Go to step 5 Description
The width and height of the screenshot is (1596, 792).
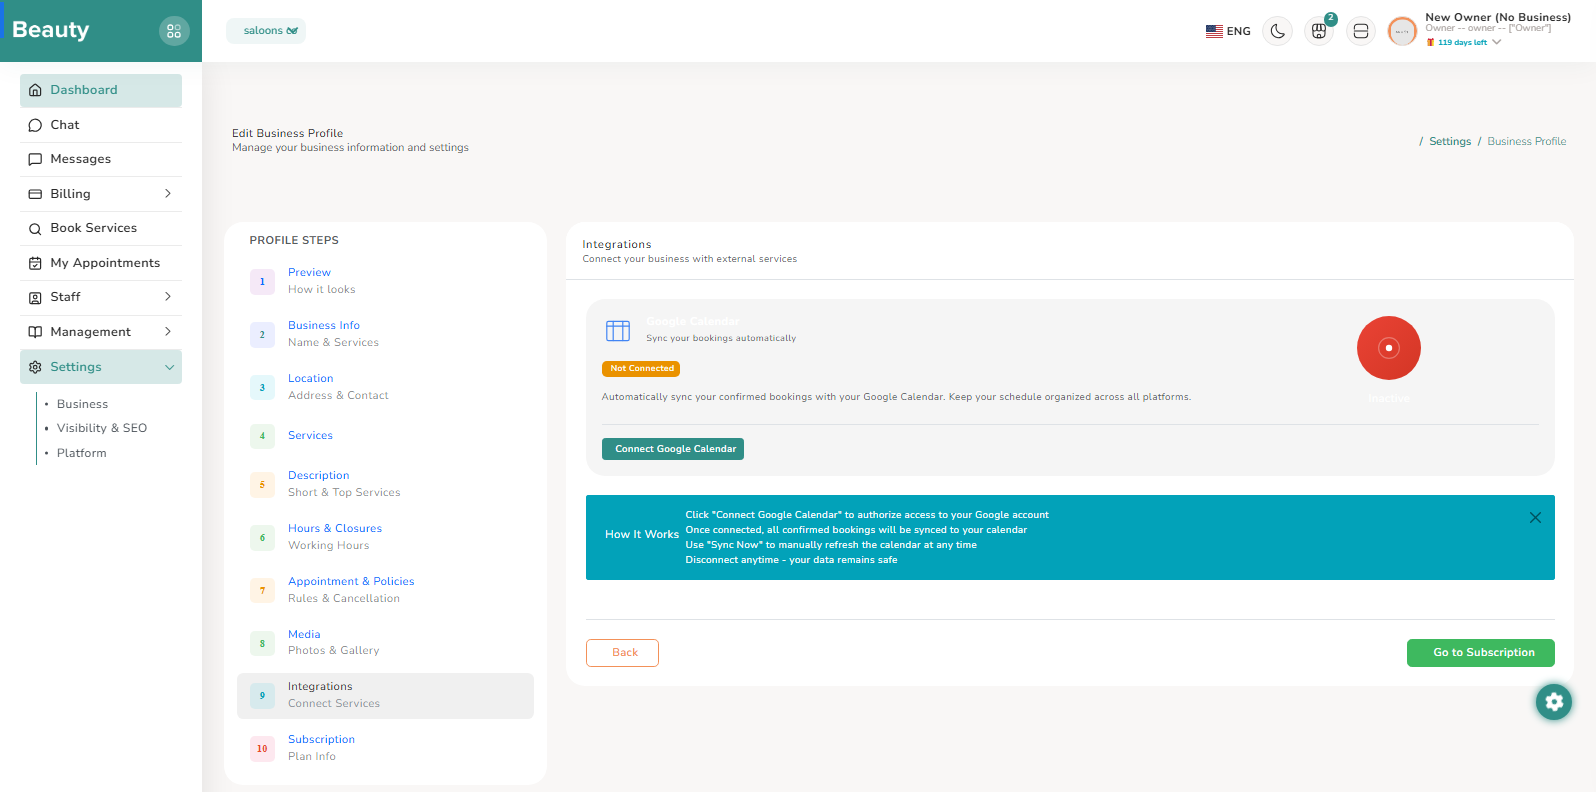385,484
